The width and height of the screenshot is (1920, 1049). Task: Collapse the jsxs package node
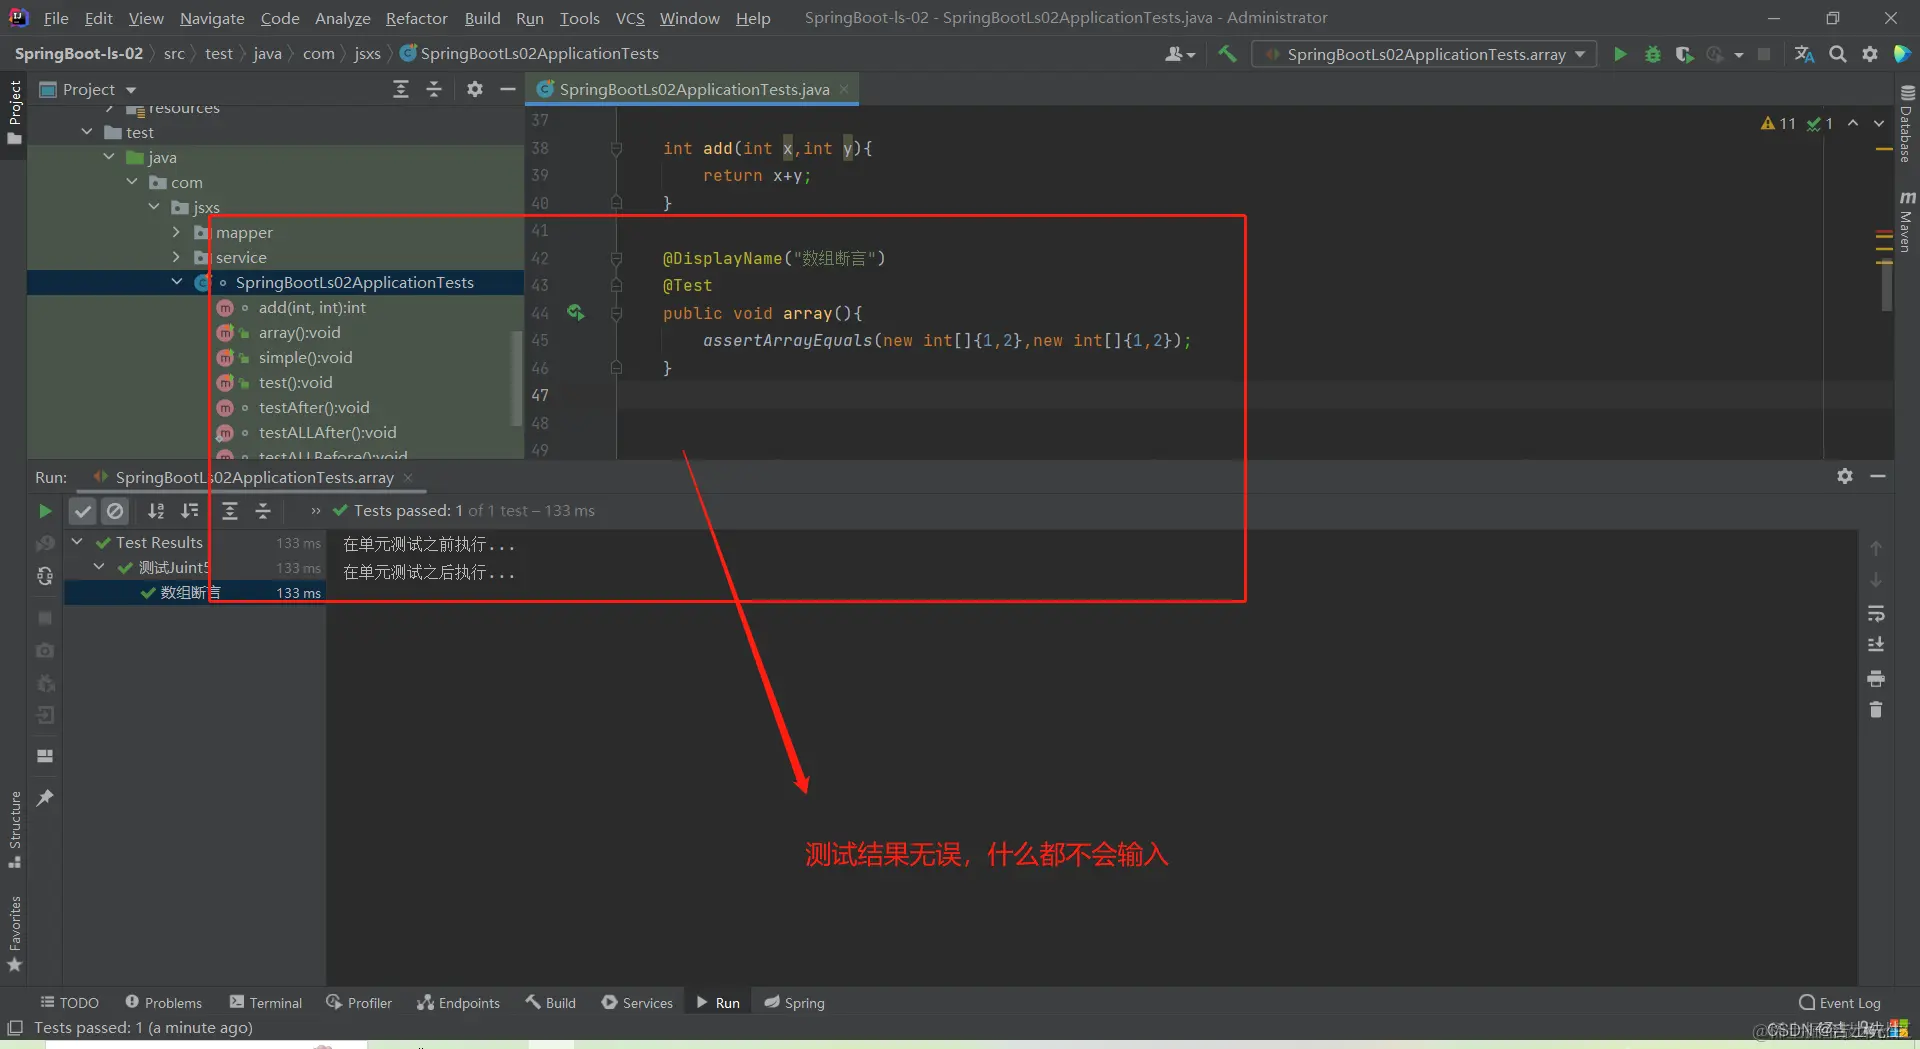point(154,207)
